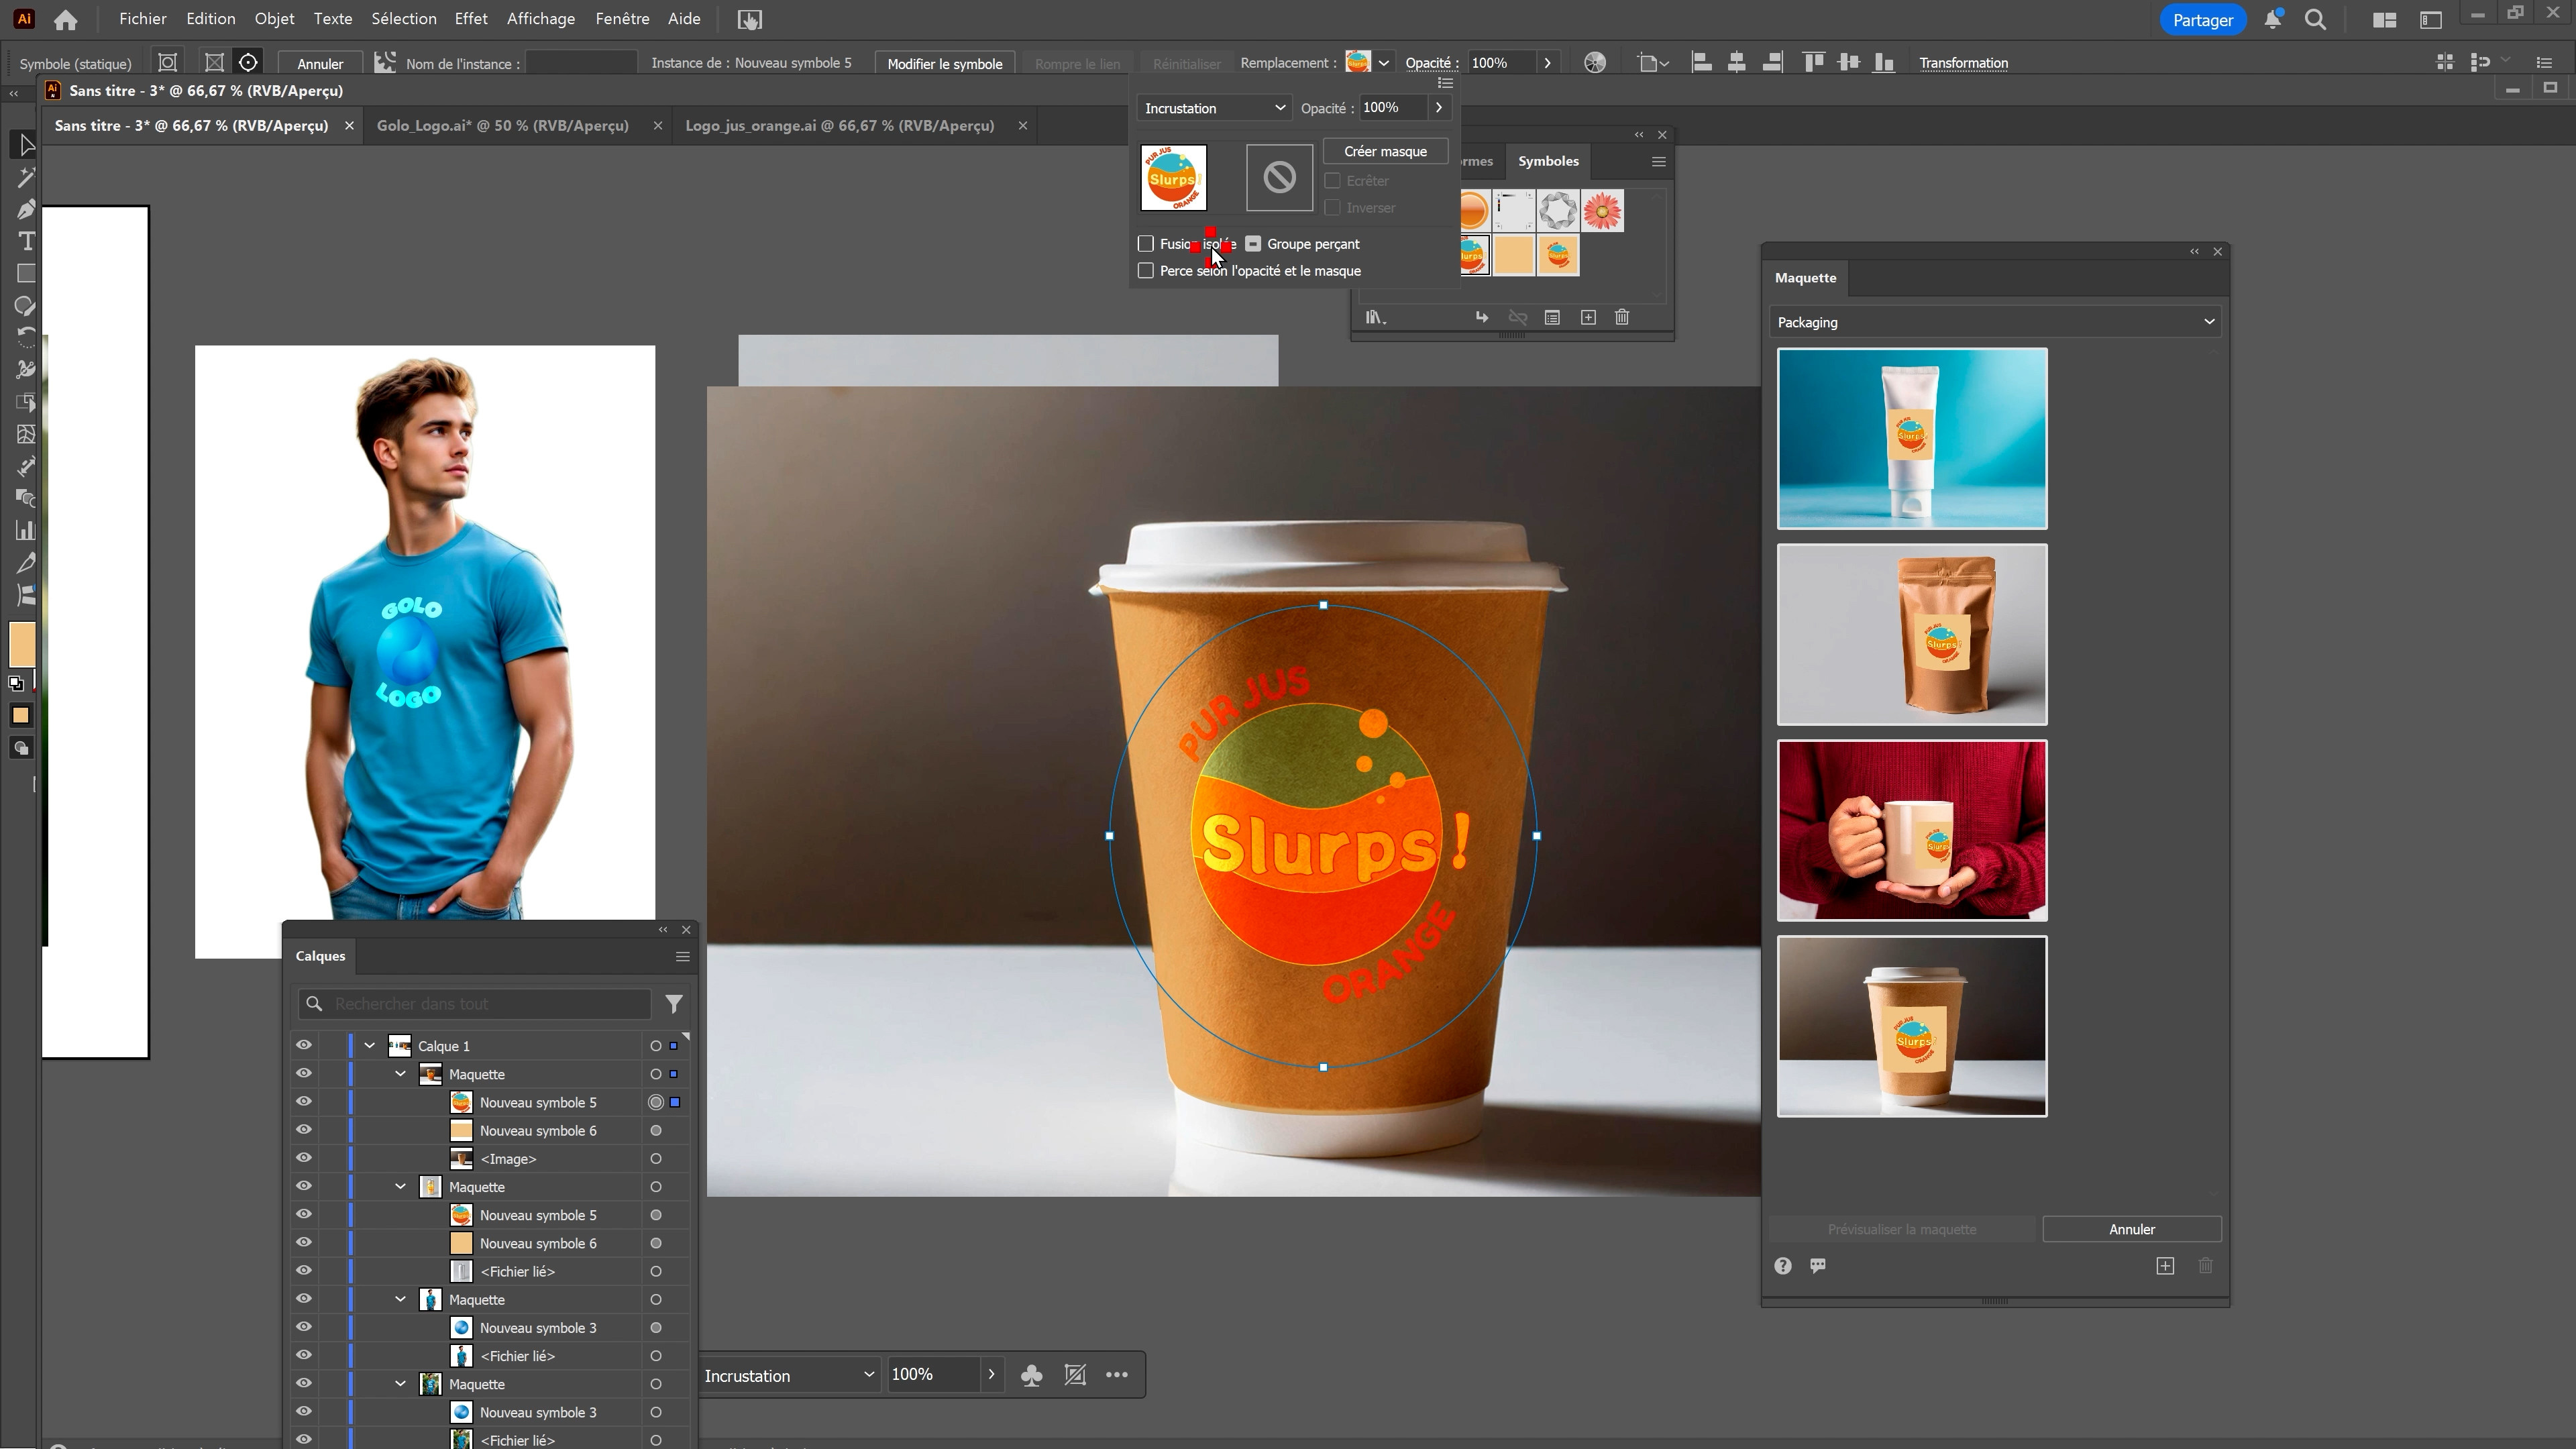Open the Transformation link
The height and width of the screenshot is (1449, 2576).
point(1964,63)
